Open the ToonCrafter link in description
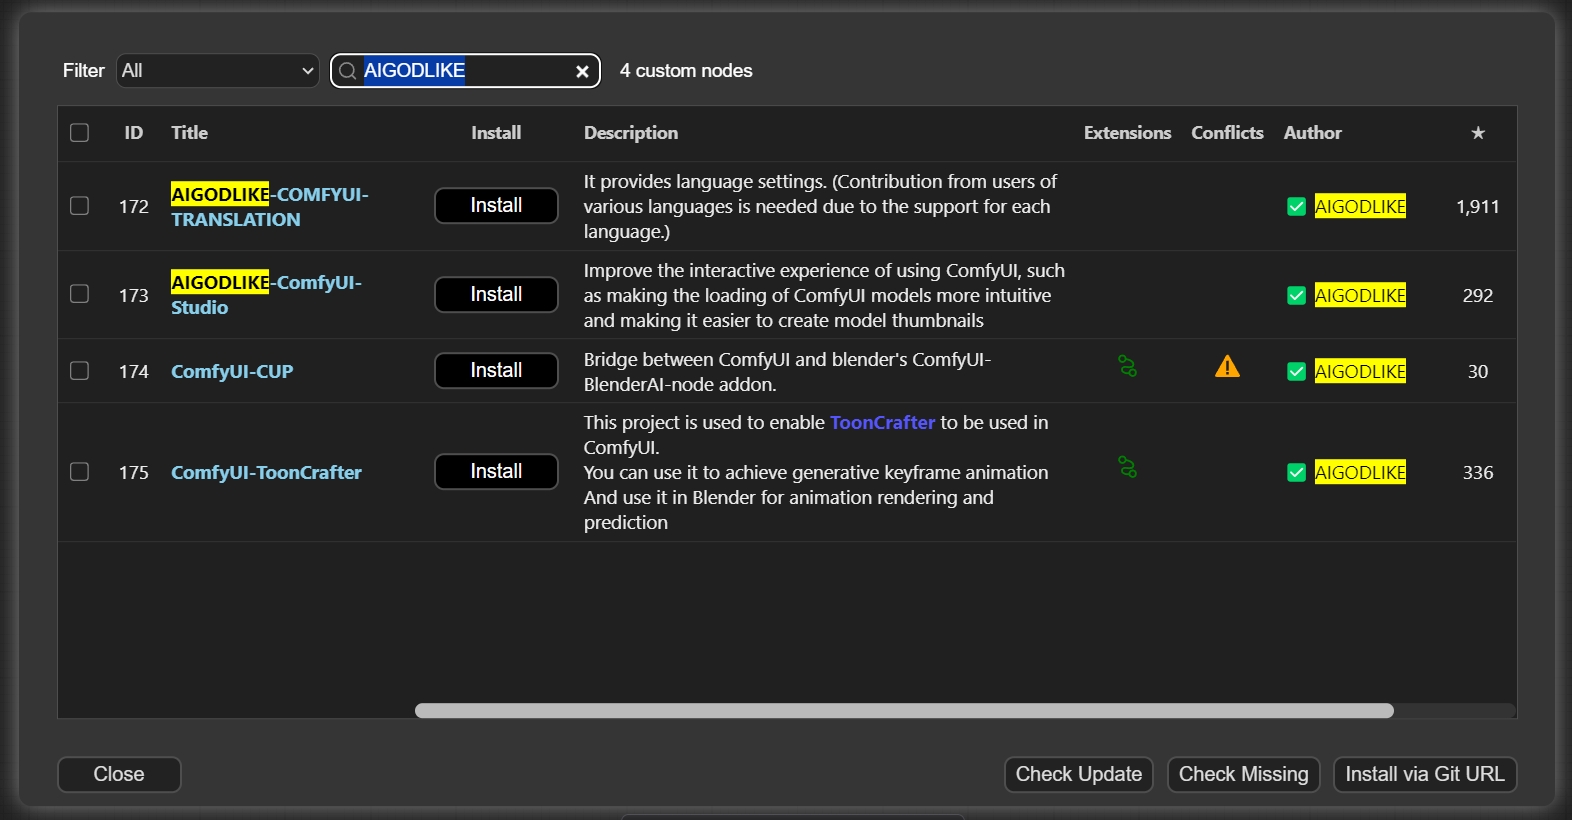Viewport: 1572px width, 820px height. (882, 423)
